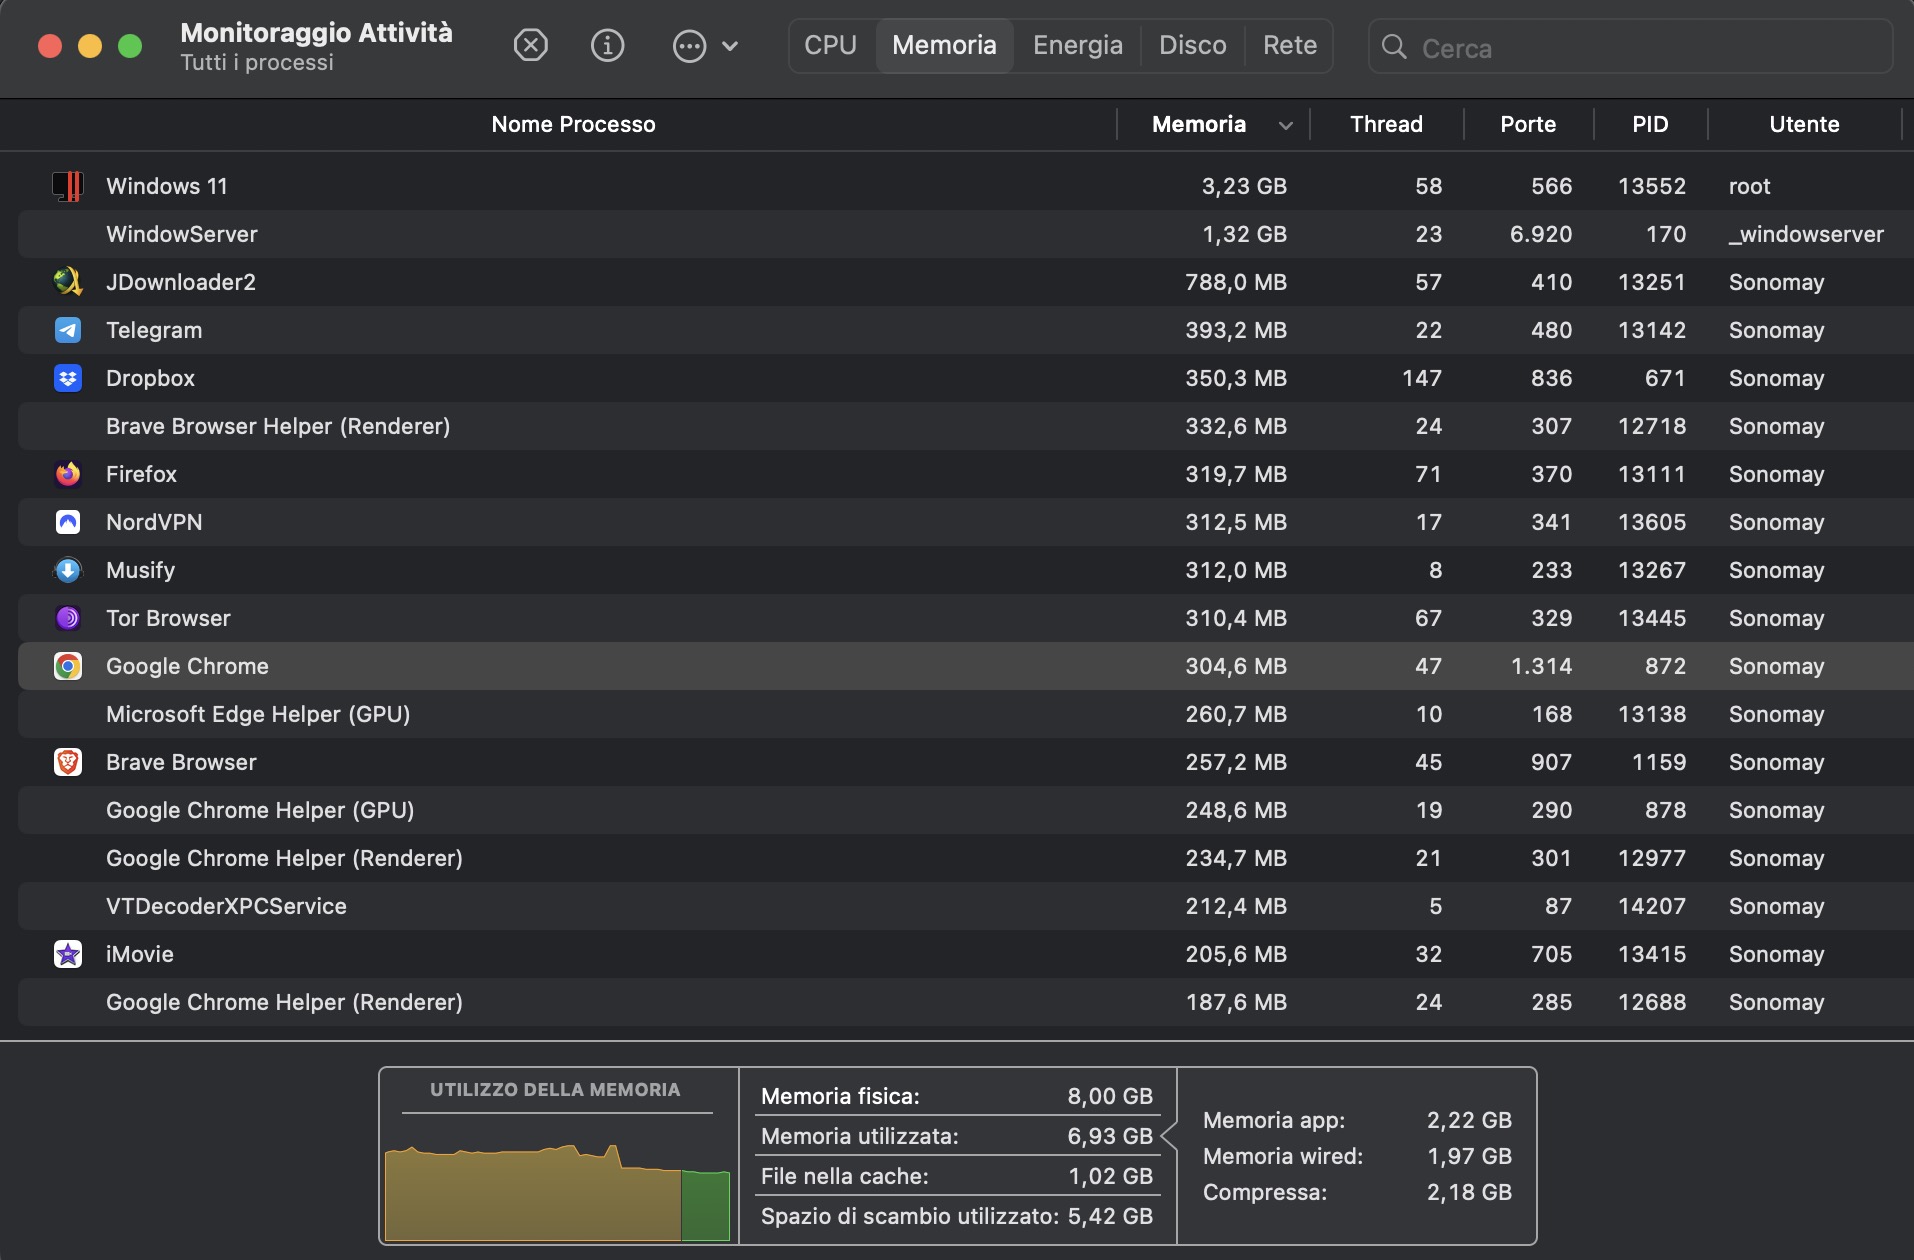1914x1260 pixels.
Task: Click the Musify app icon
Action: click(x=67, y=570)
